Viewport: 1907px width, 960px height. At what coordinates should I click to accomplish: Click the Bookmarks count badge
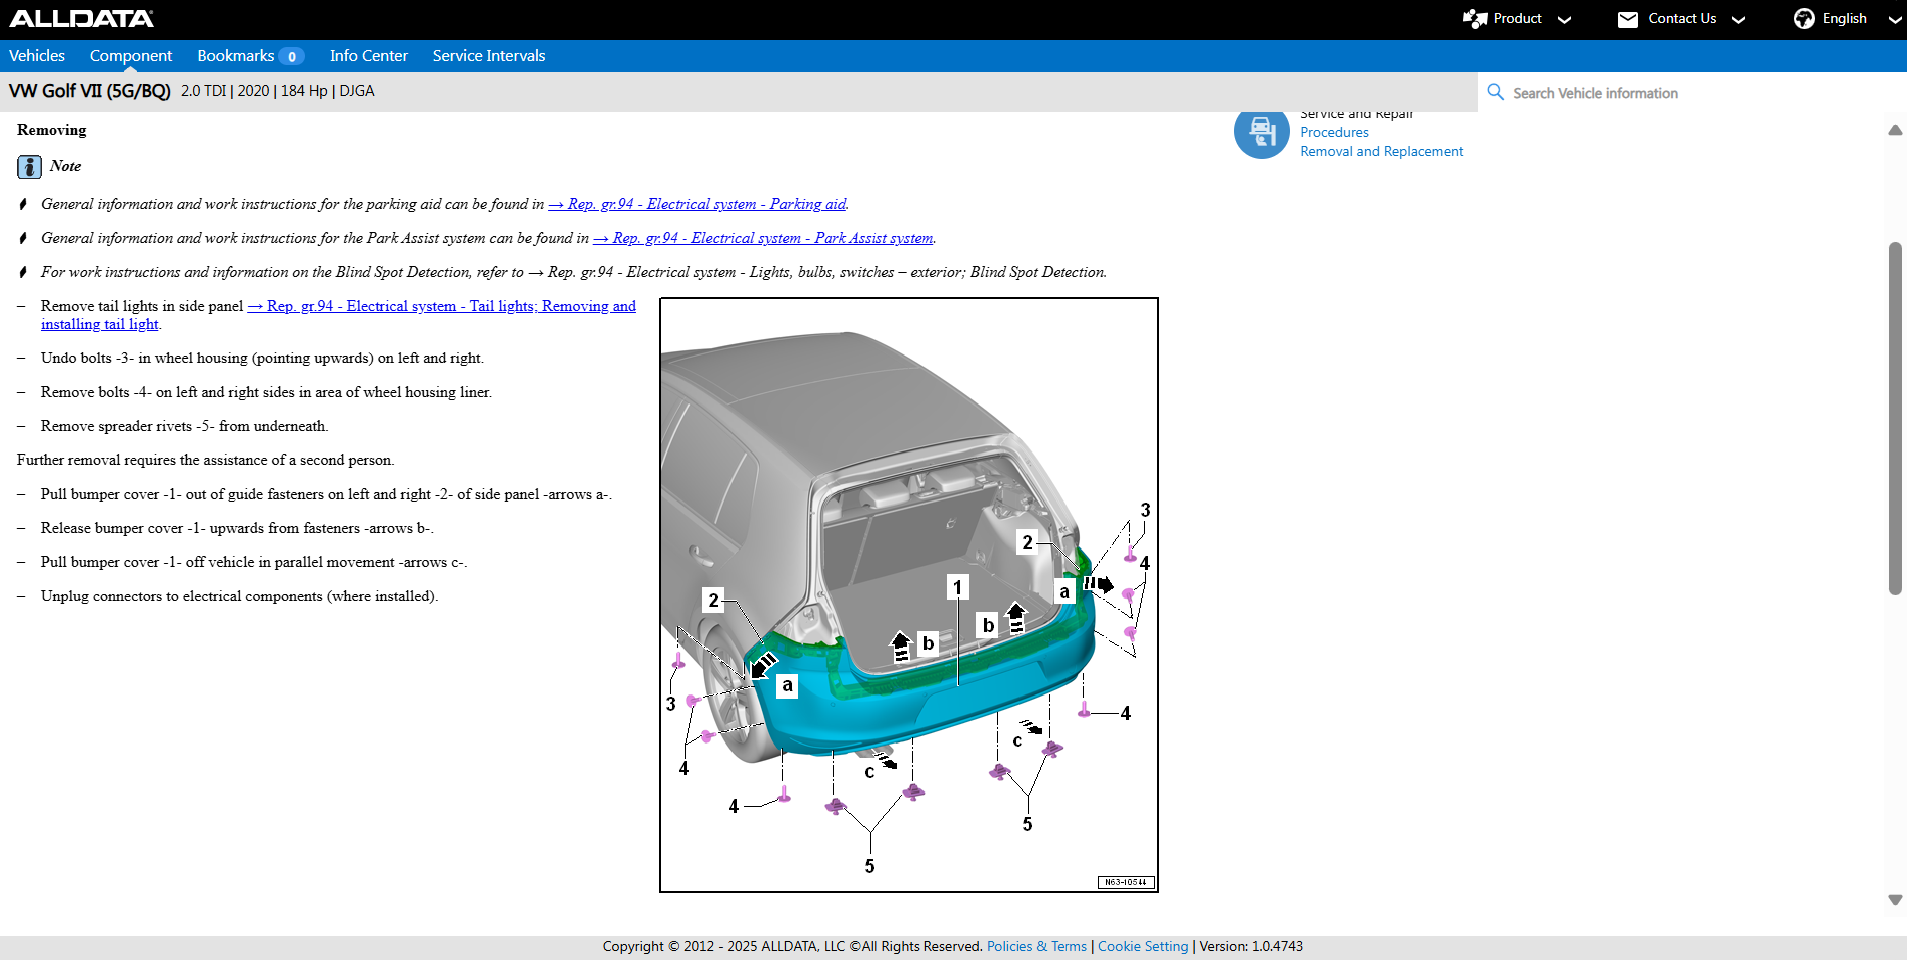click(x=291, y=57)
